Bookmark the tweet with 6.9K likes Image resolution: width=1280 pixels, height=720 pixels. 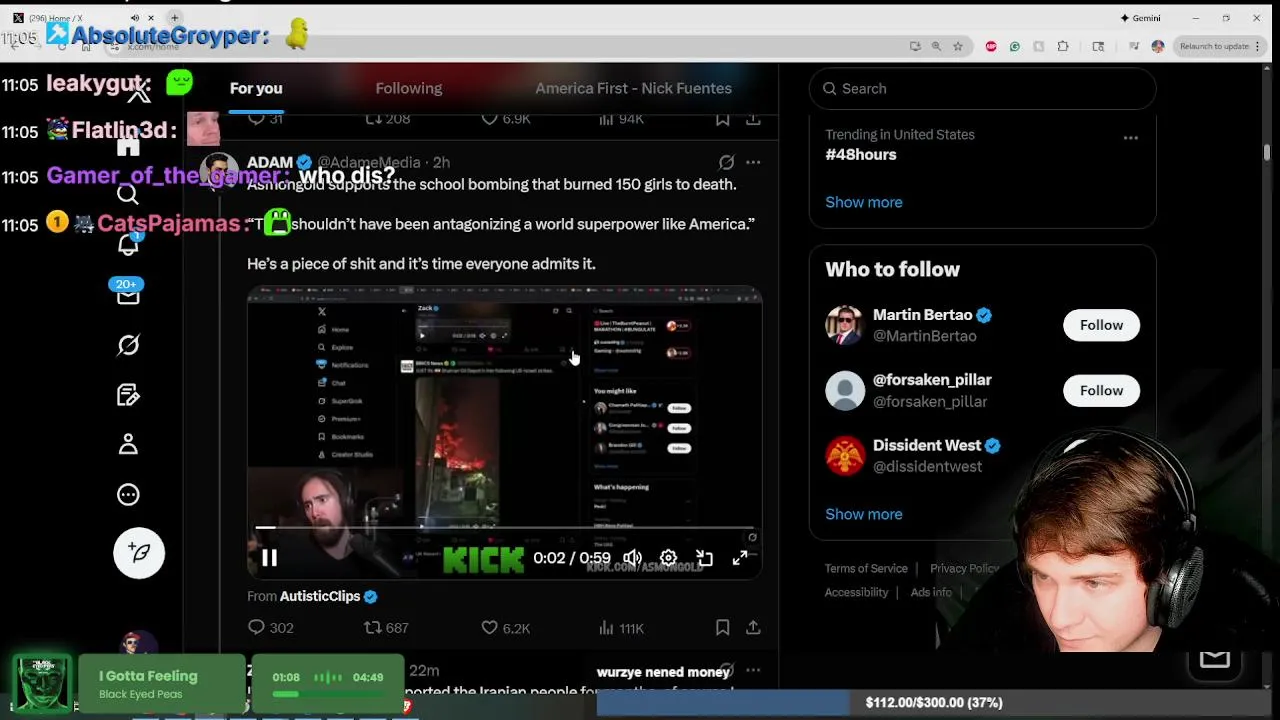722,119
